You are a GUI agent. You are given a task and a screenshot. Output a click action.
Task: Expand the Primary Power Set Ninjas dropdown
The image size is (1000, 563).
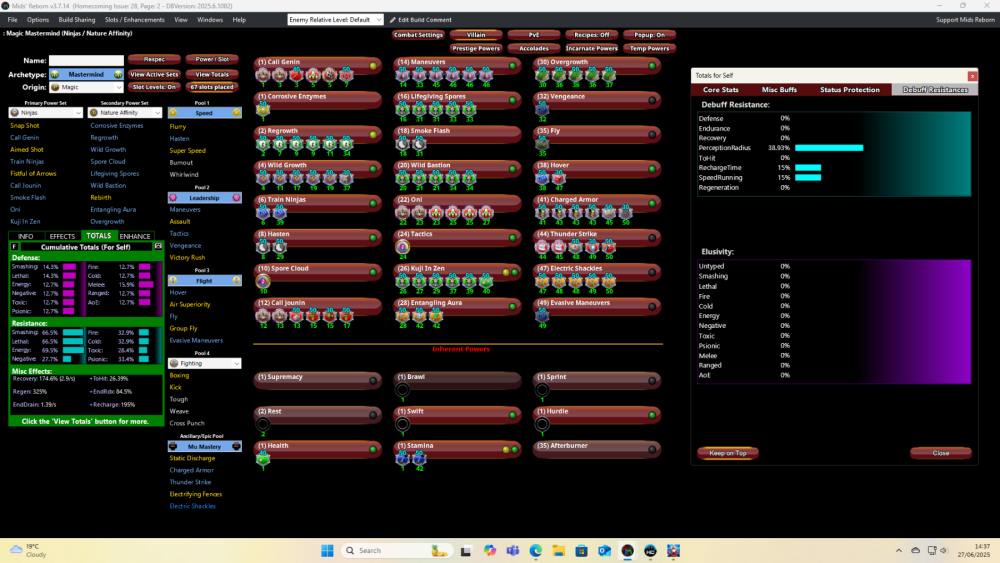pyautogui.click(x=45, y=113)
